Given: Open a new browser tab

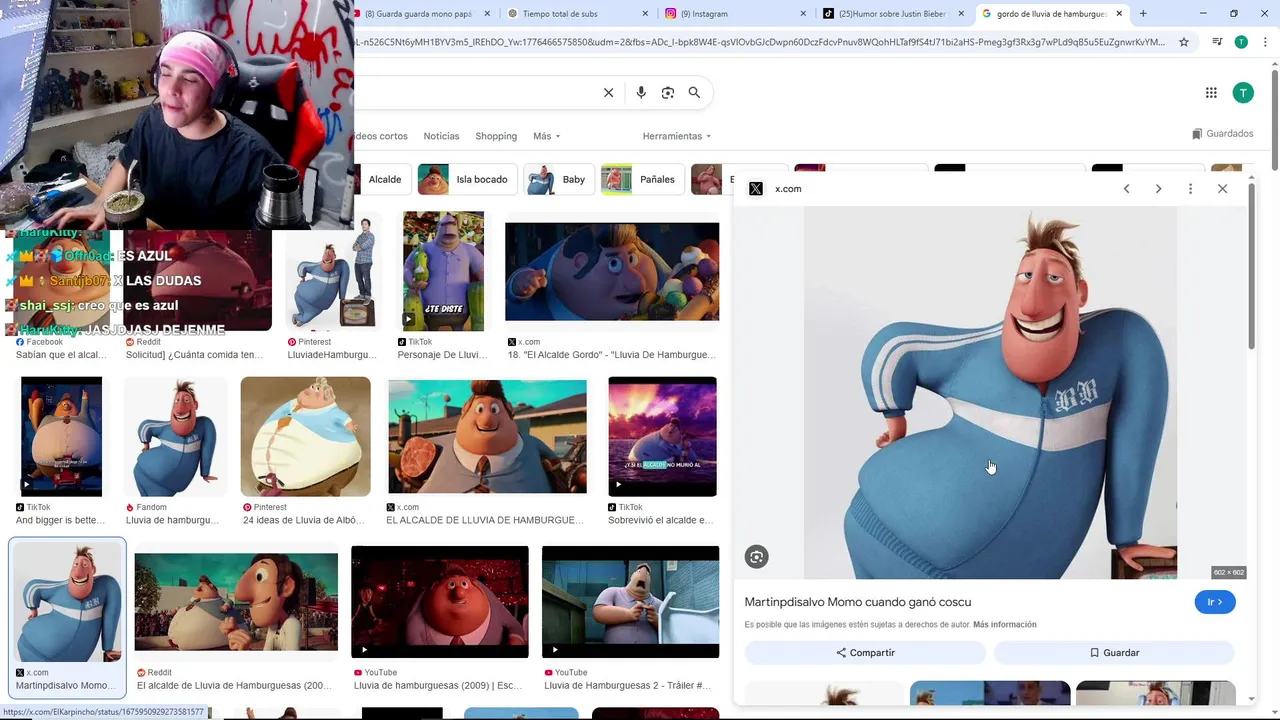Looking at the screenshot, I should (x=1143, y=13).
